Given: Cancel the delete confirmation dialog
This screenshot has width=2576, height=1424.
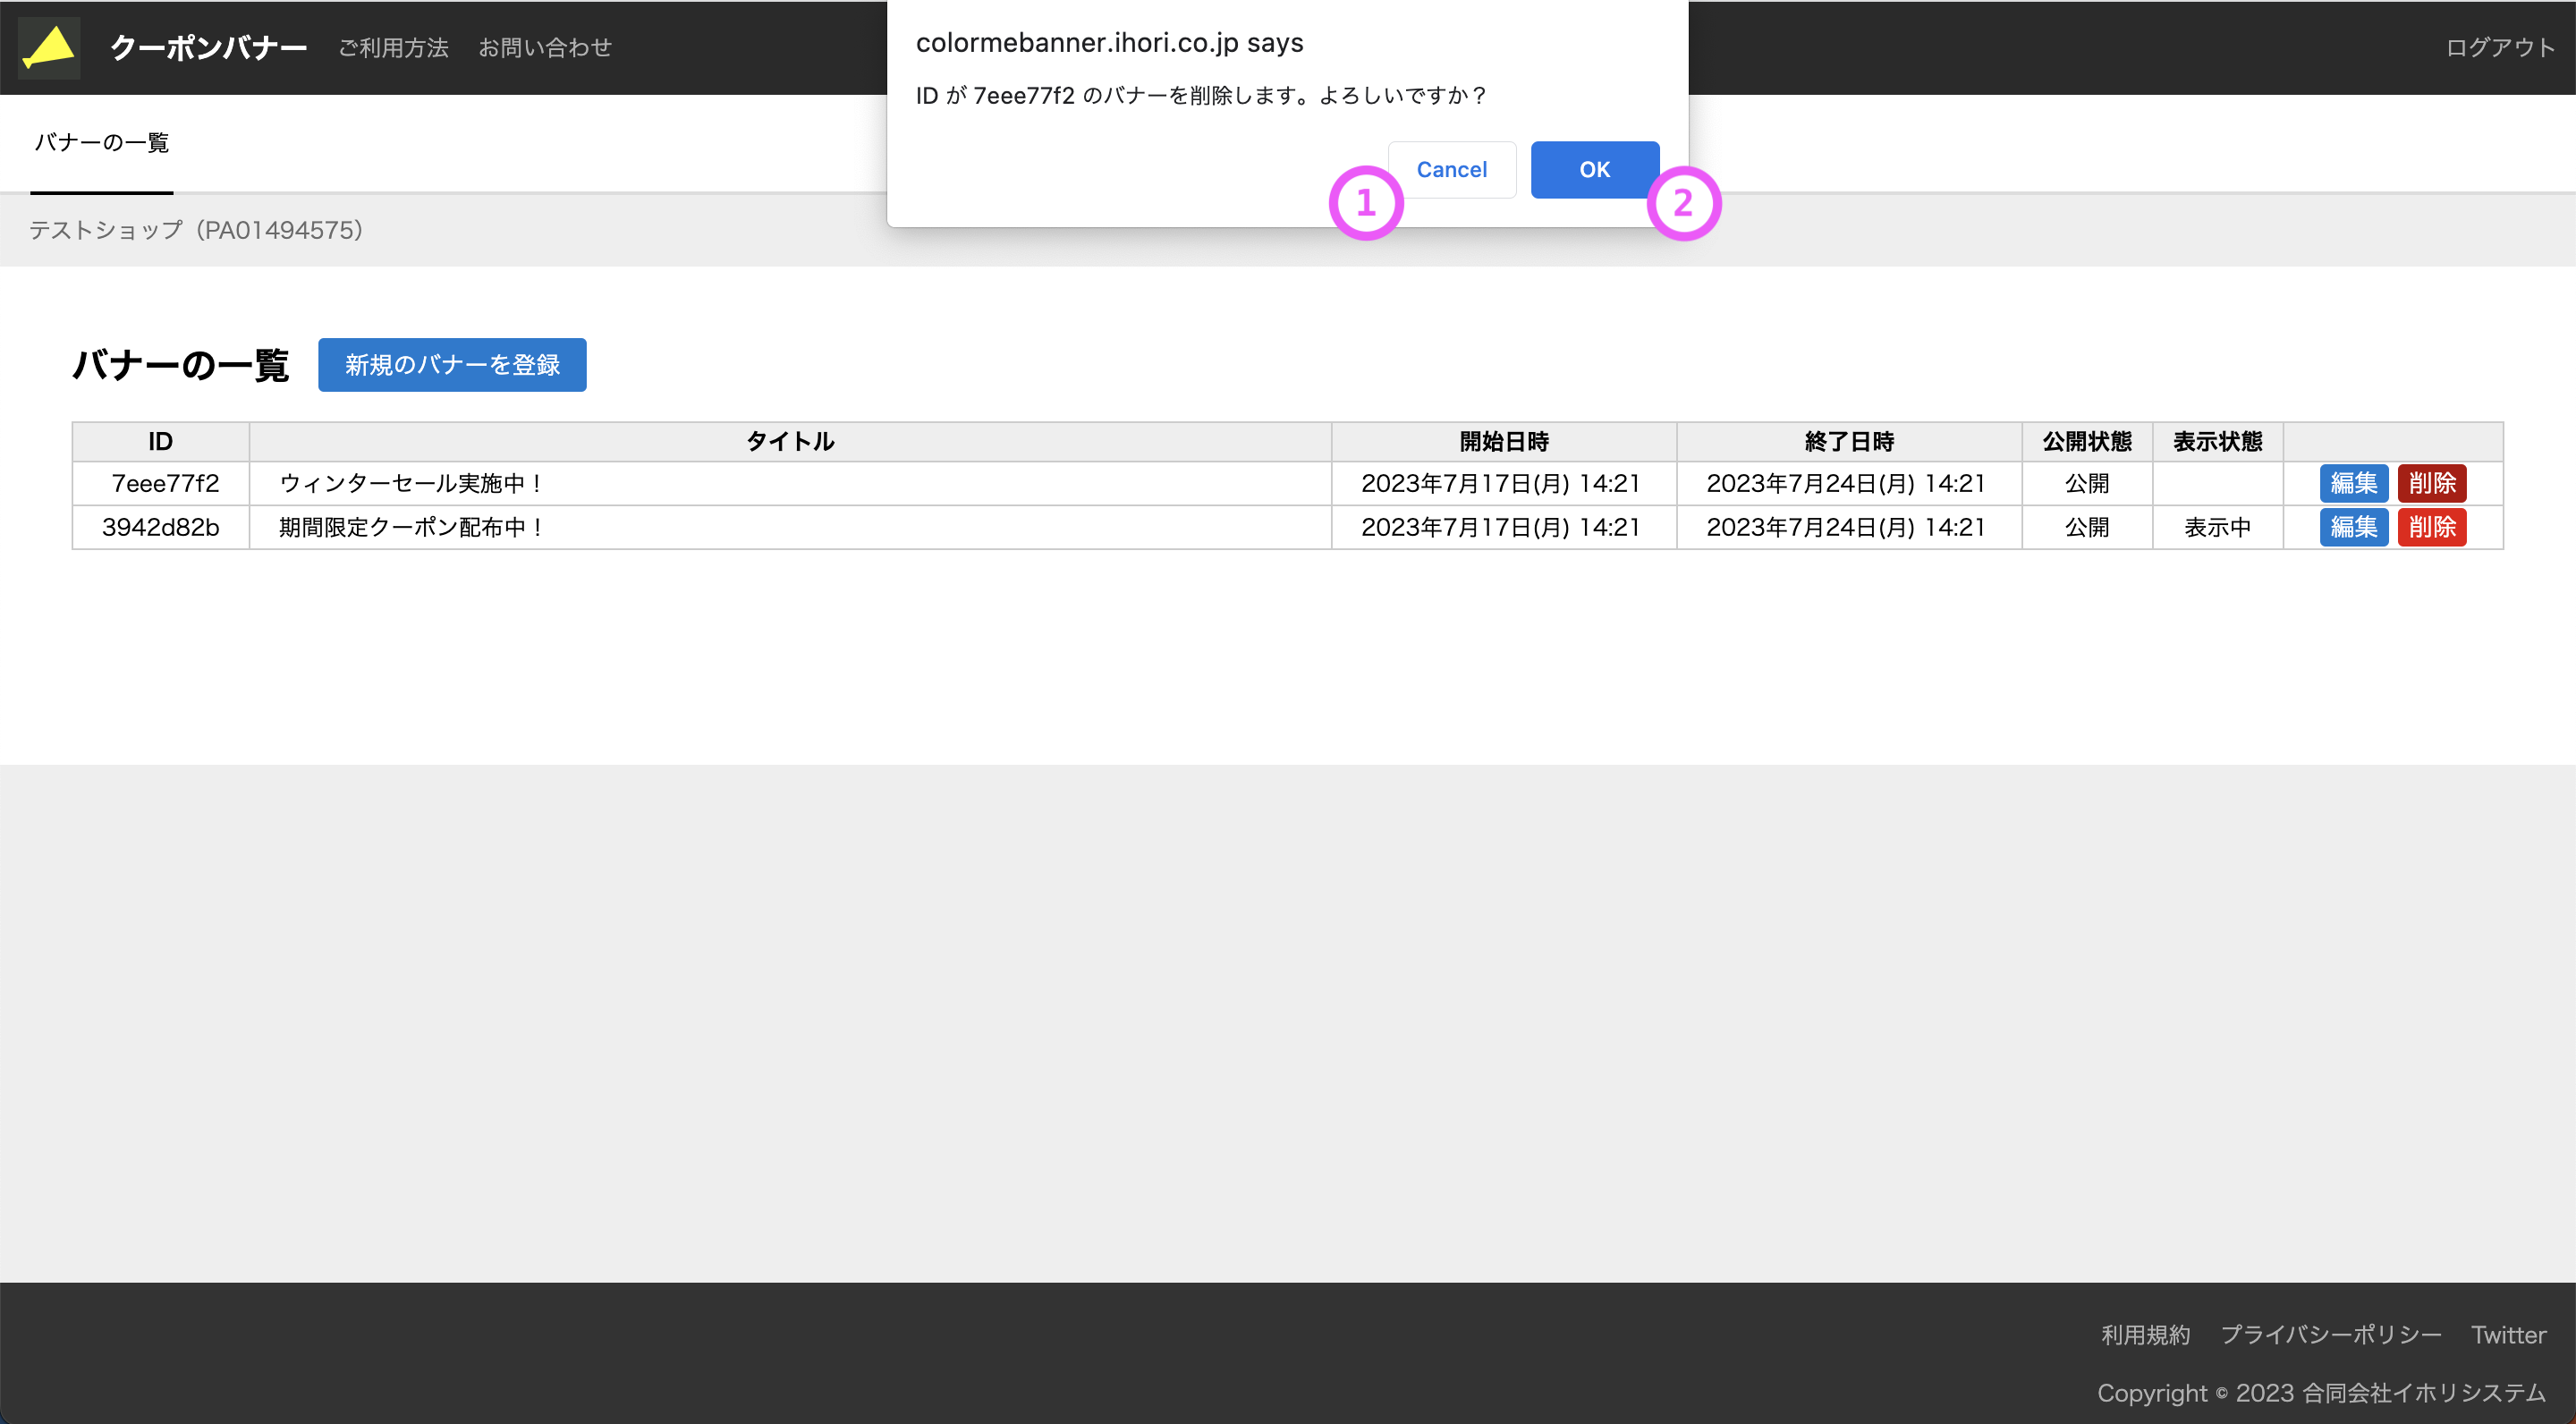Looking at the screenshot, I should coord(1451,169).
